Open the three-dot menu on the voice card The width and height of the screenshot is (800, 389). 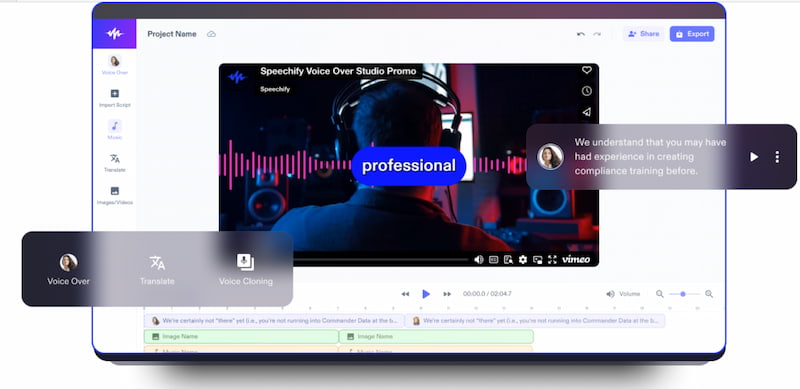(x=777, y=157)
